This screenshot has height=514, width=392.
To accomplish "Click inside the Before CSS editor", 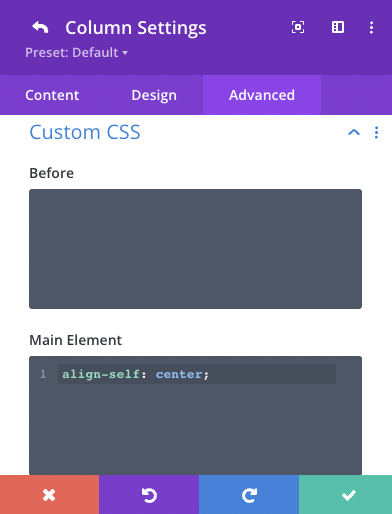I will pyautogui.click(x=195, y=249).
